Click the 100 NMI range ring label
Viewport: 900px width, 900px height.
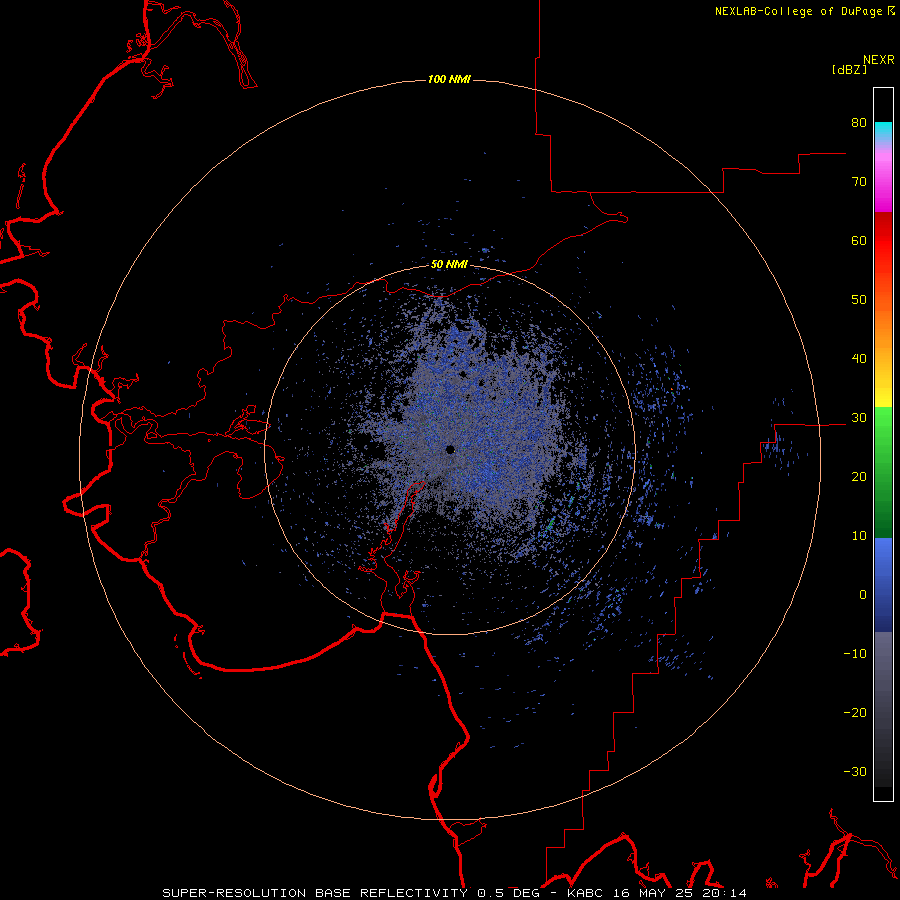tap(449, 79)
